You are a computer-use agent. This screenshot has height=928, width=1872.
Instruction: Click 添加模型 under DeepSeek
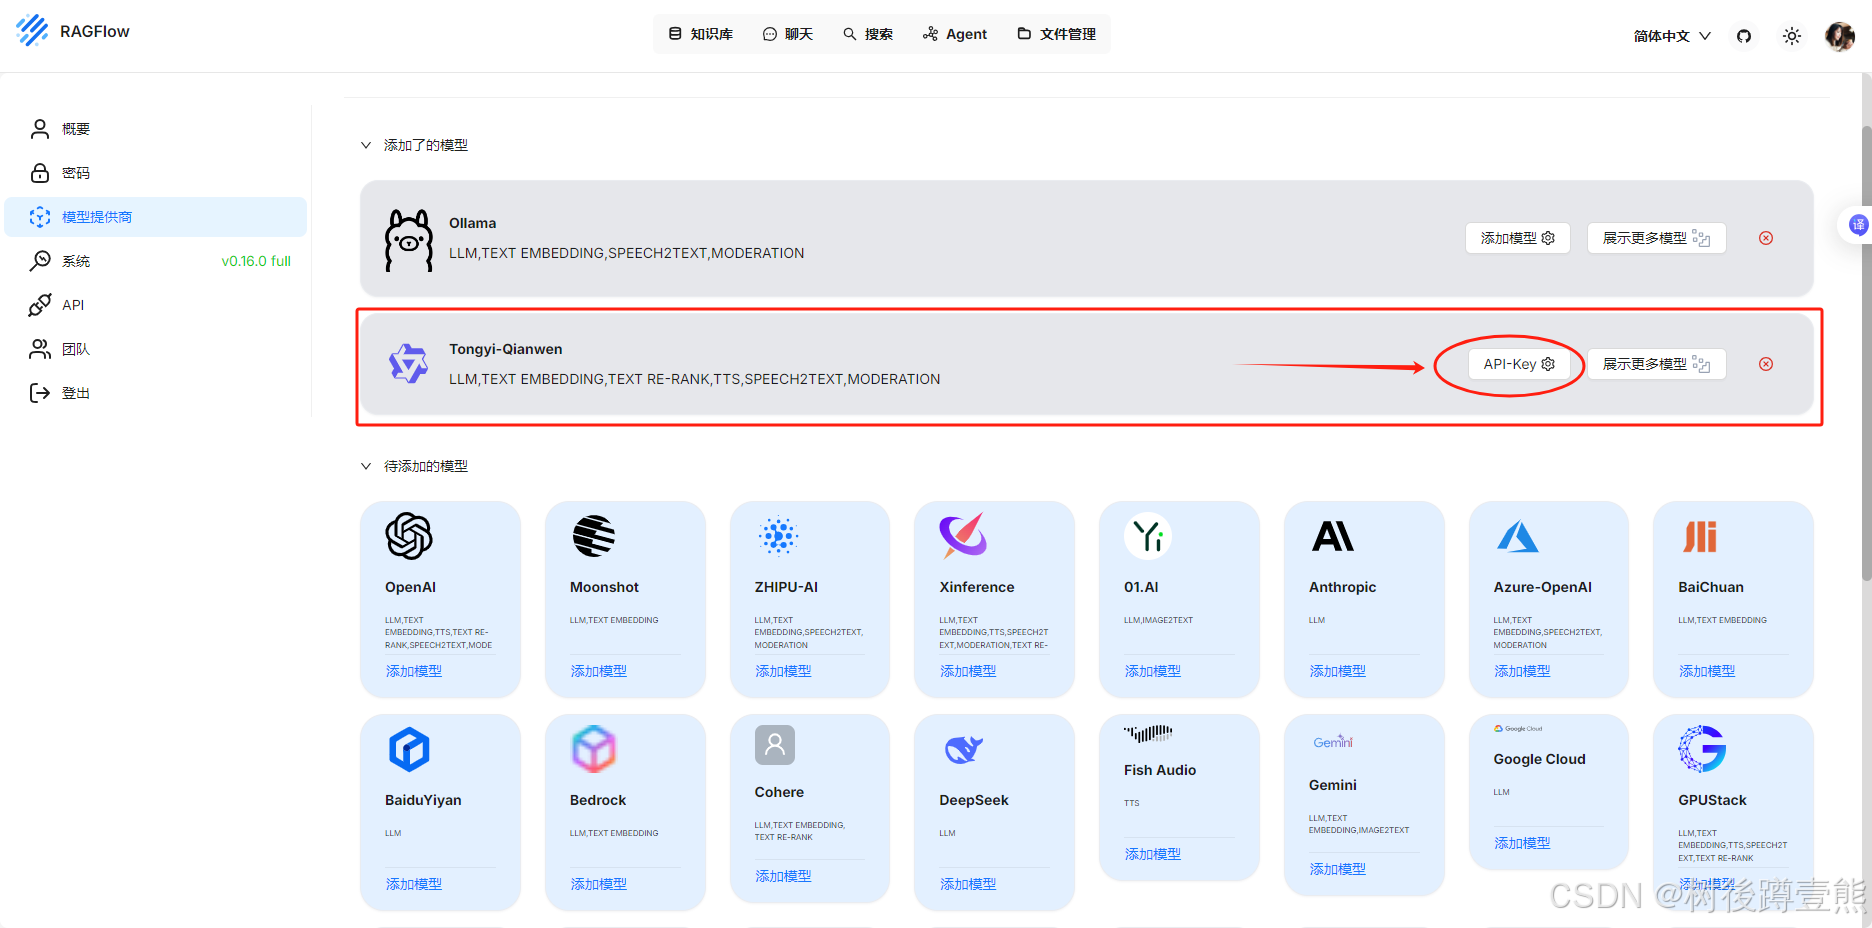(968, 884)
